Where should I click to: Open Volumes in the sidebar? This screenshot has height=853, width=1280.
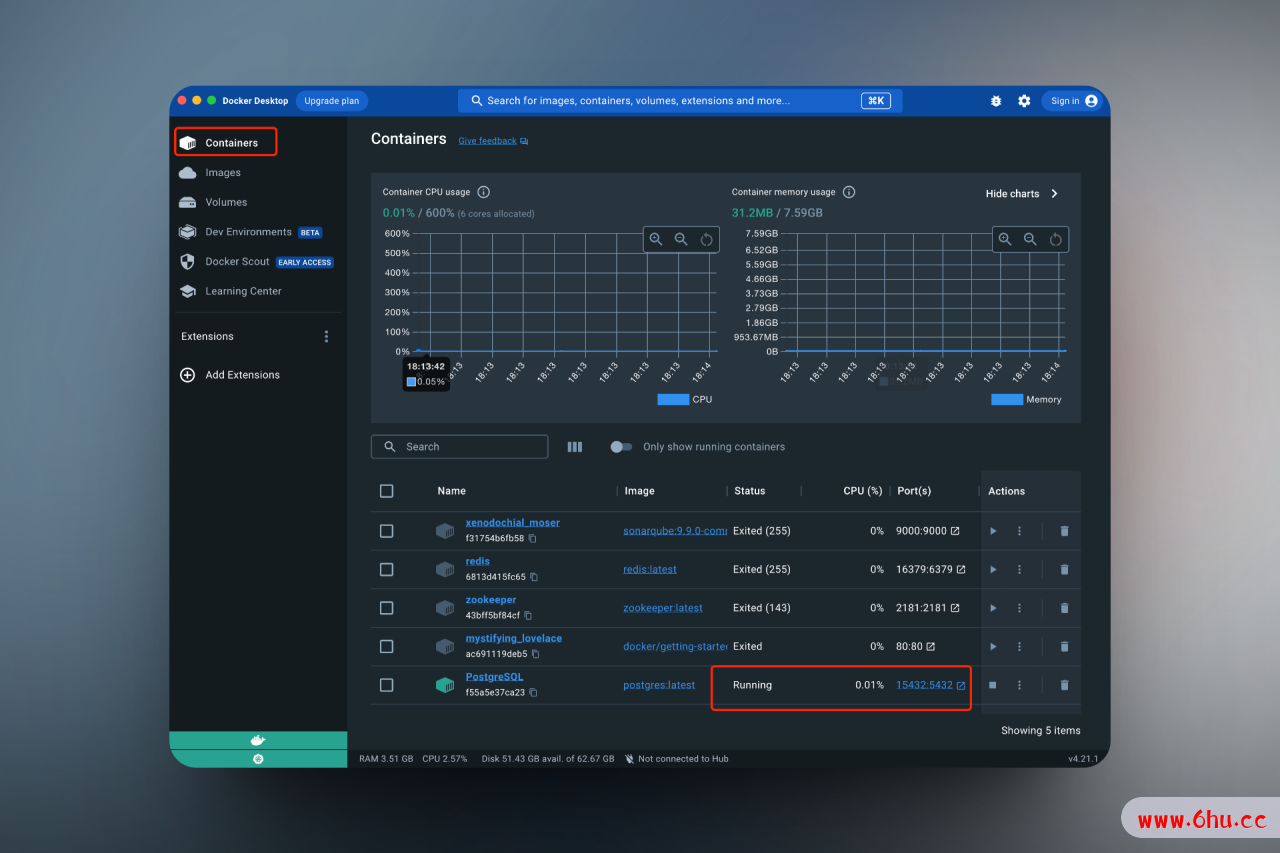pyautogui.click(x=226, y=202)
